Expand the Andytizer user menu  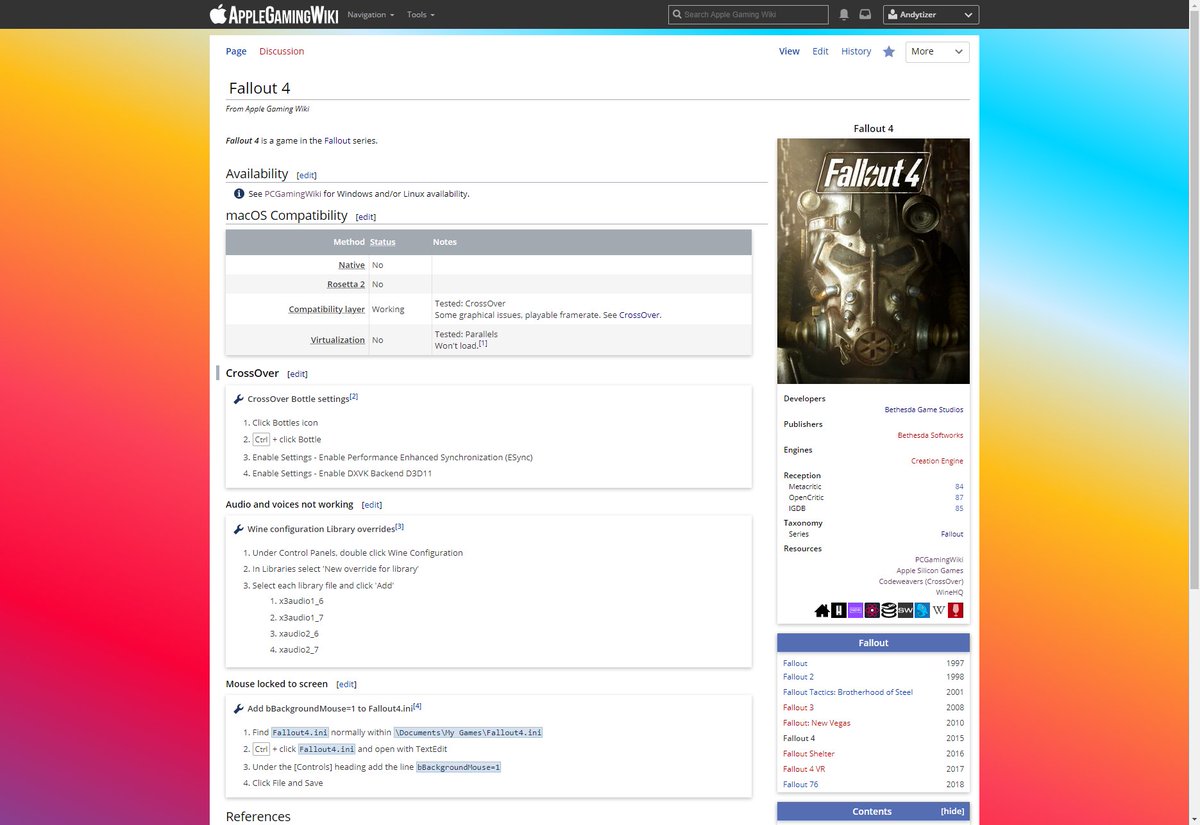coord(931,15)
